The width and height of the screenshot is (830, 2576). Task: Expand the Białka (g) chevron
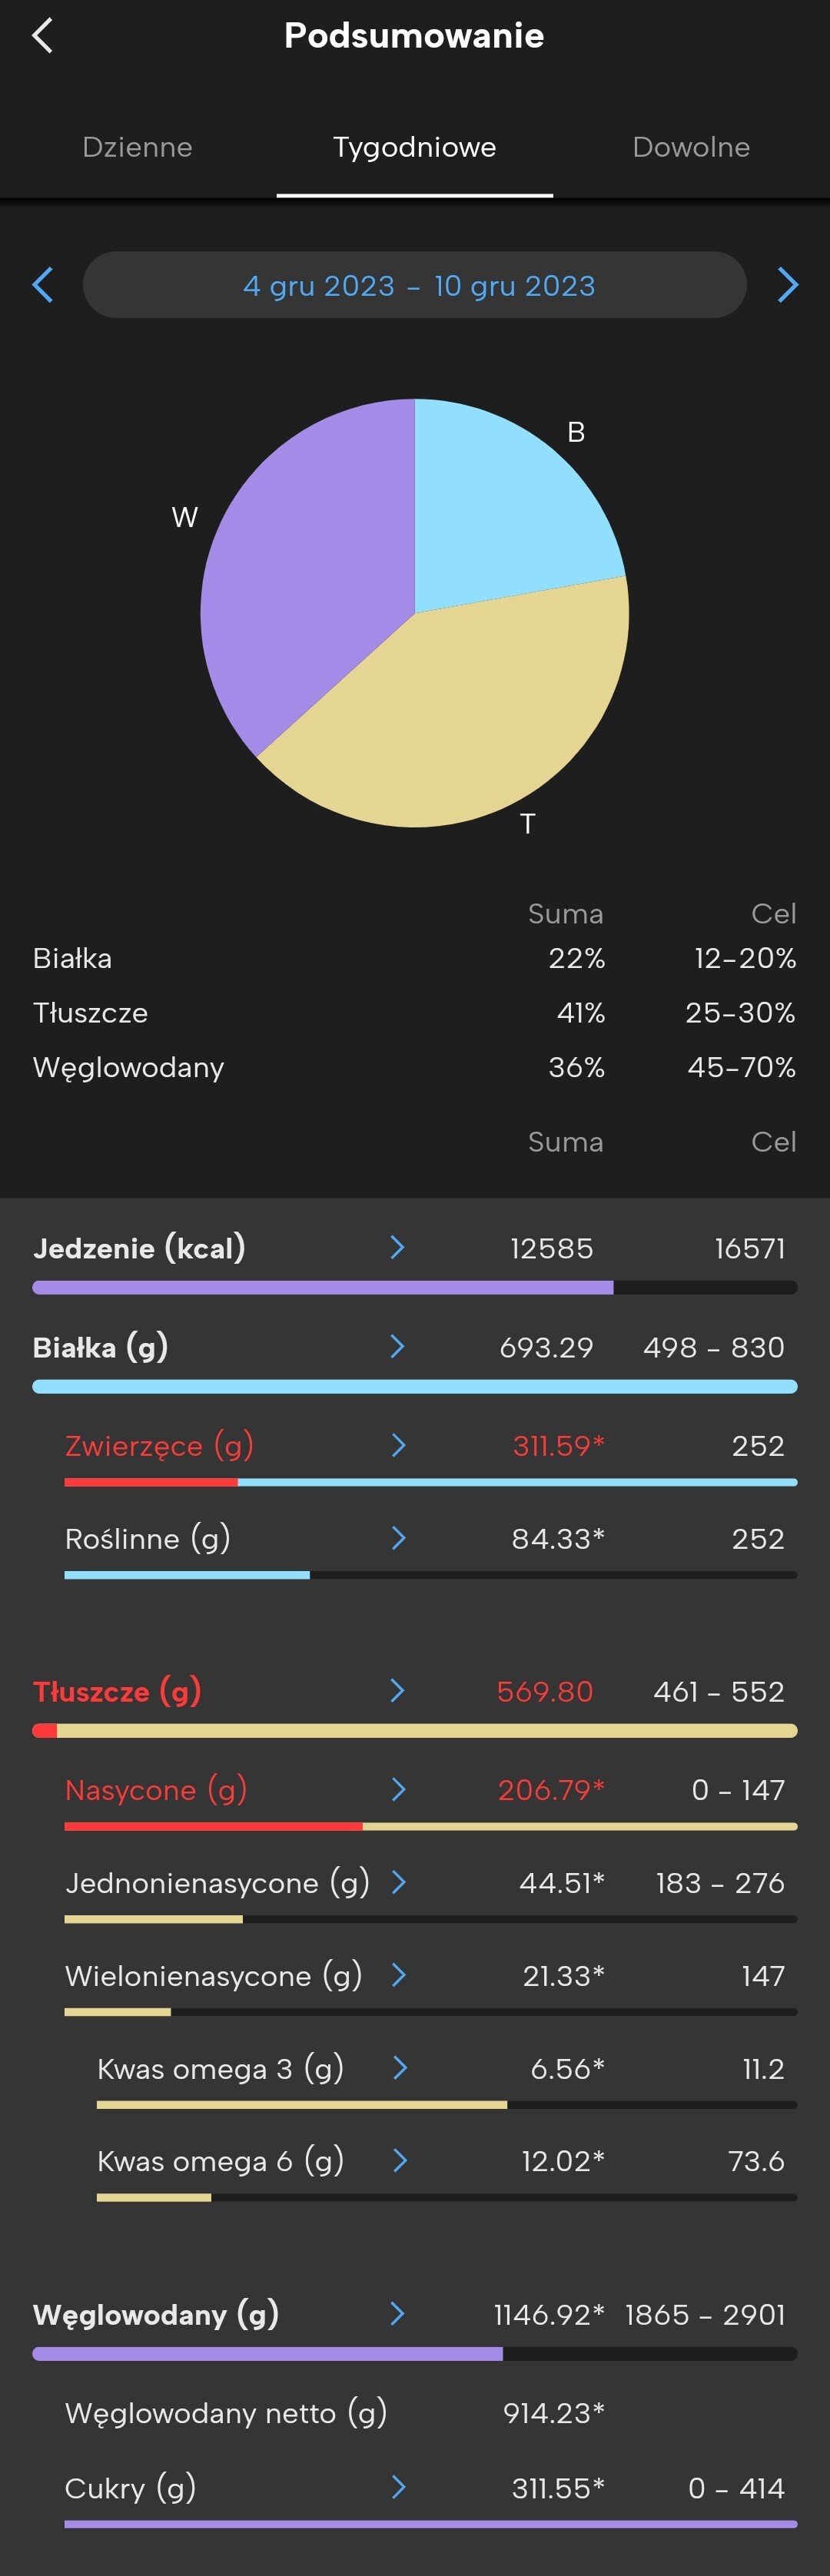[397, 1346]
